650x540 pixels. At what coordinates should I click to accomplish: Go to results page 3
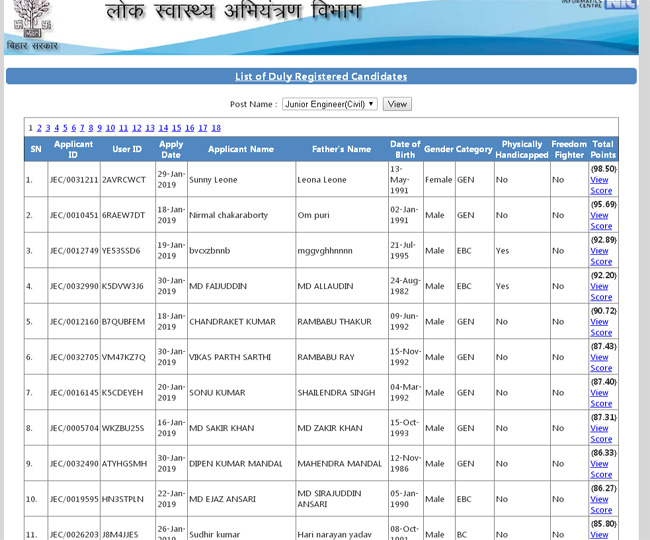coord(48,128)
